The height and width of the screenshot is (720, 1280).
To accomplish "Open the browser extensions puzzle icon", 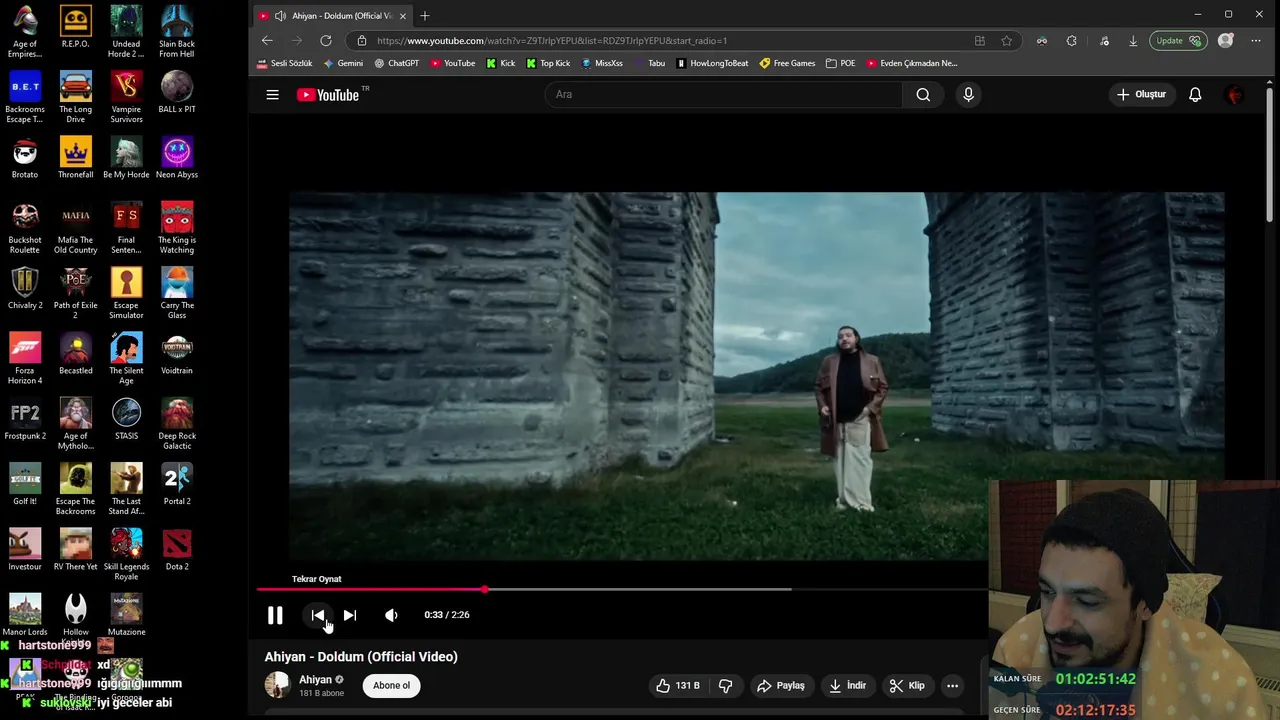I will click(1071, 41).
